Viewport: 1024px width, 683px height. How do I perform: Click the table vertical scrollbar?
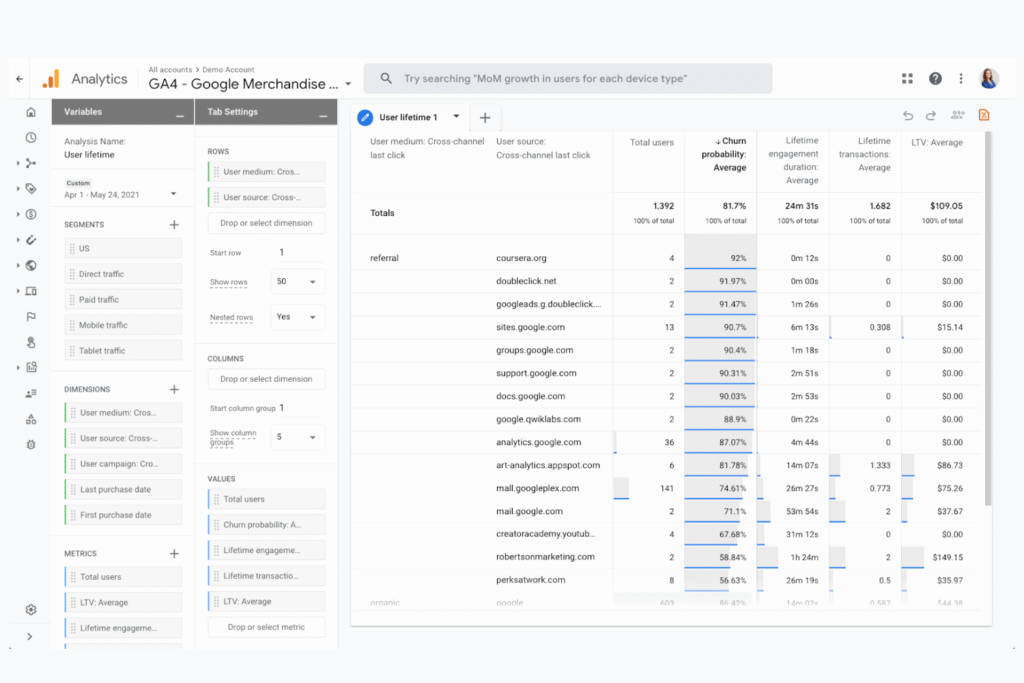point(988,319)
